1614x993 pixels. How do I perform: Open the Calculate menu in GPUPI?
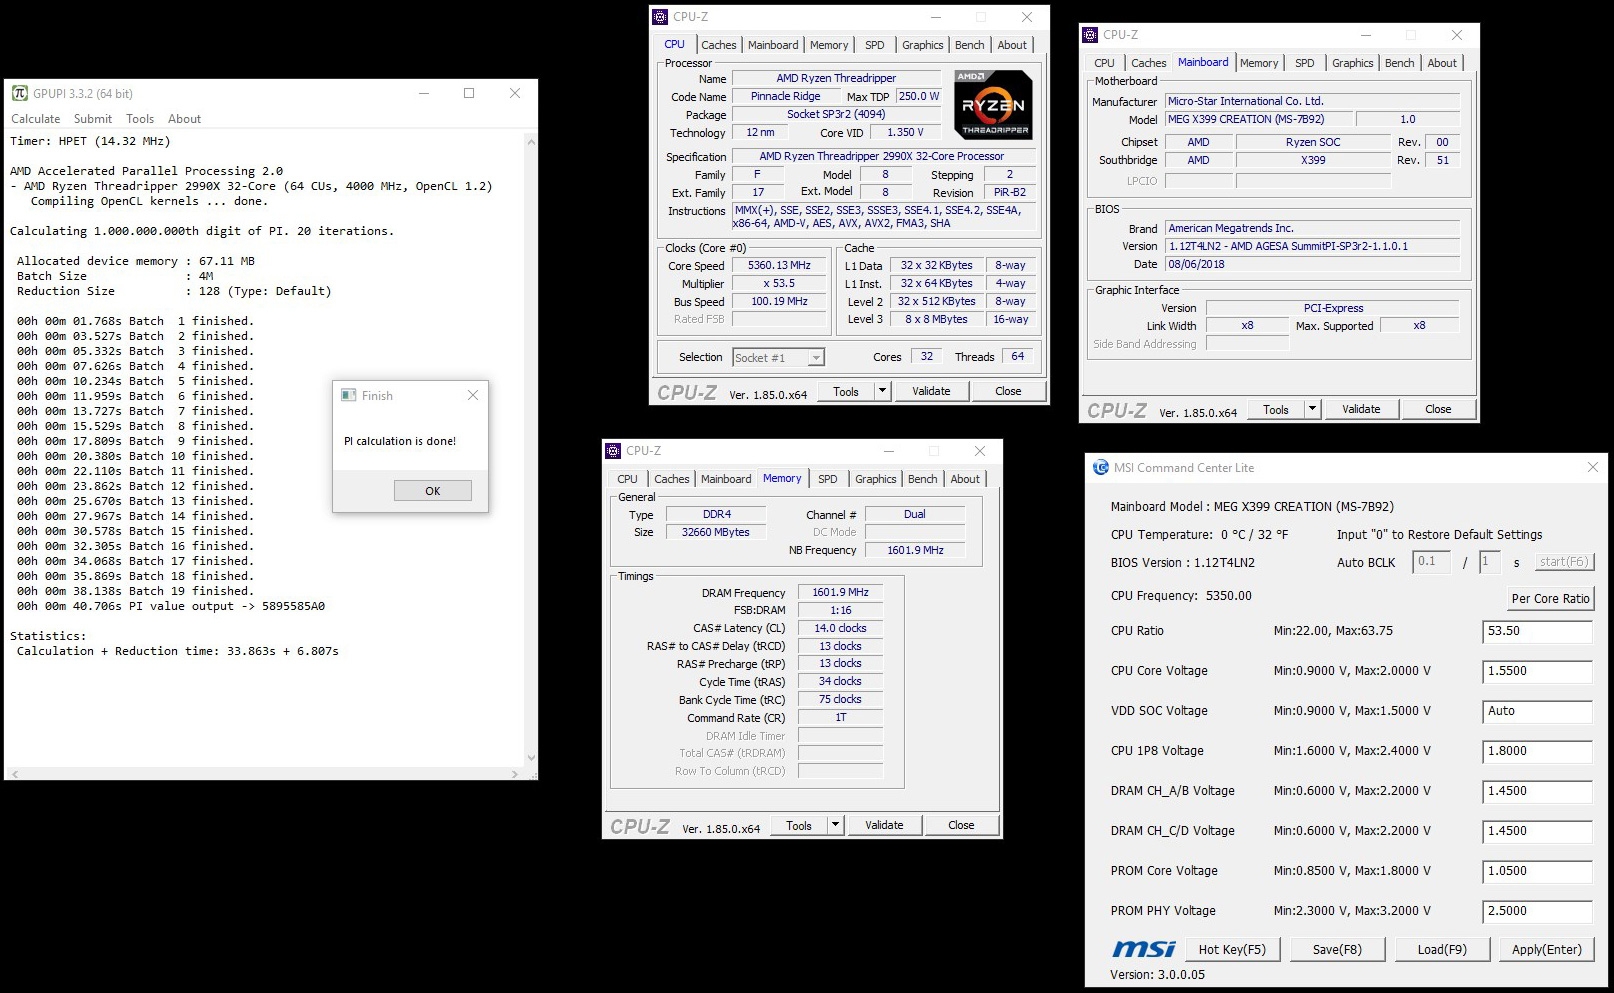tap(36, 119)
